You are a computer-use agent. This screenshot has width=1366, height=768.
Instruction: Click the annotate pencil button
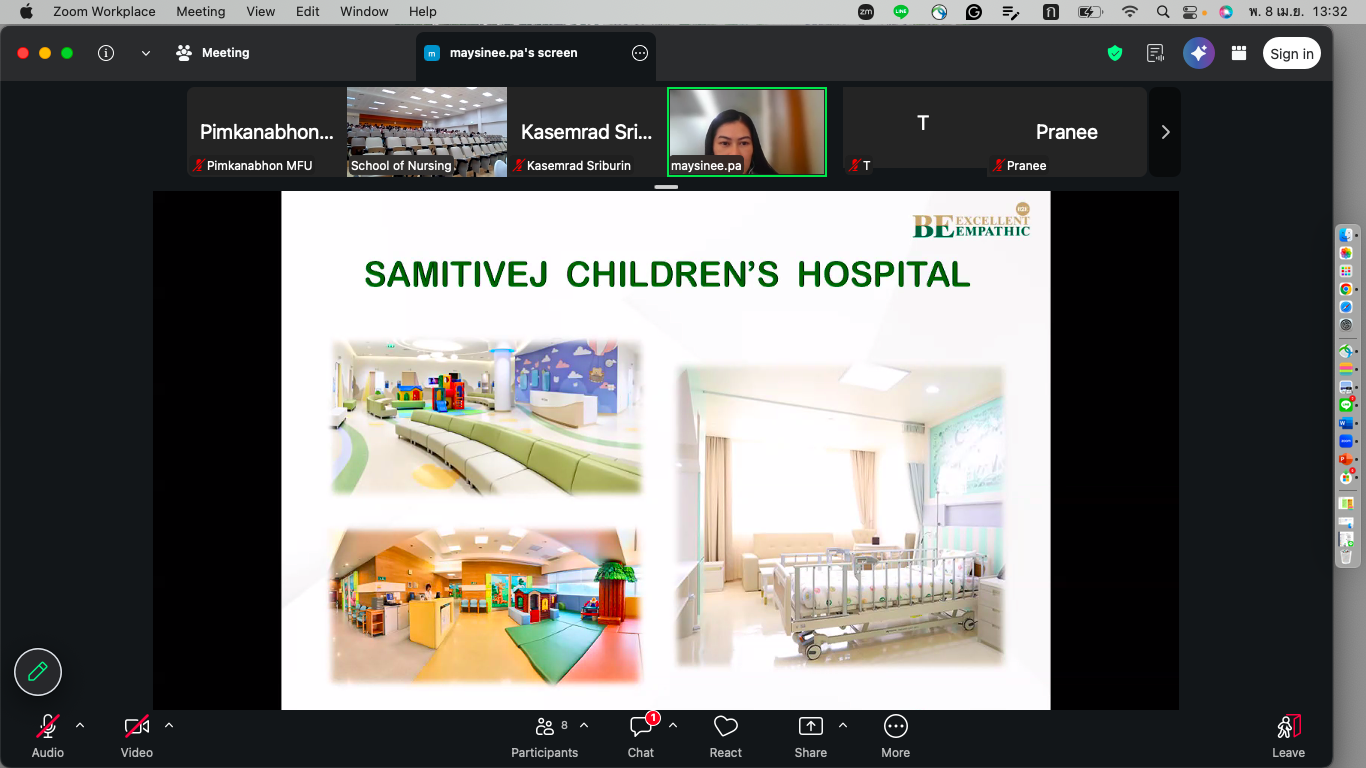pos(38,672)
